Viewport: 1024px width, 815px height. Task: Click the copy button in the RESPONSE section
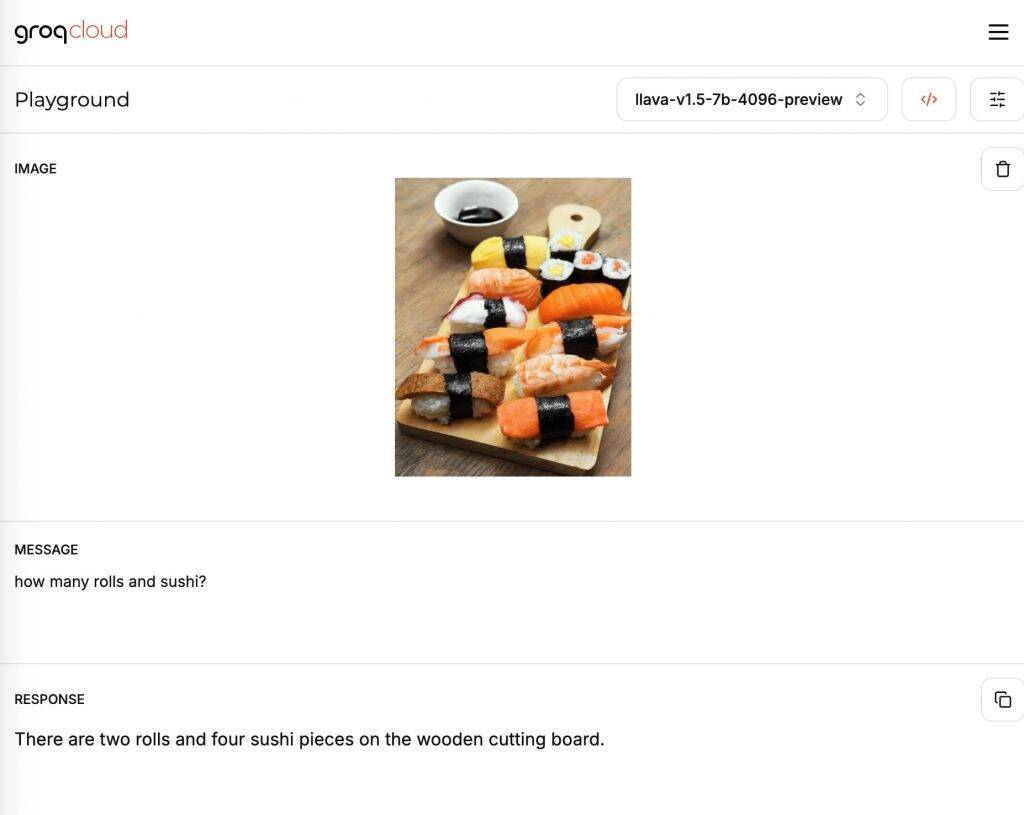(x=1002, y=699)
